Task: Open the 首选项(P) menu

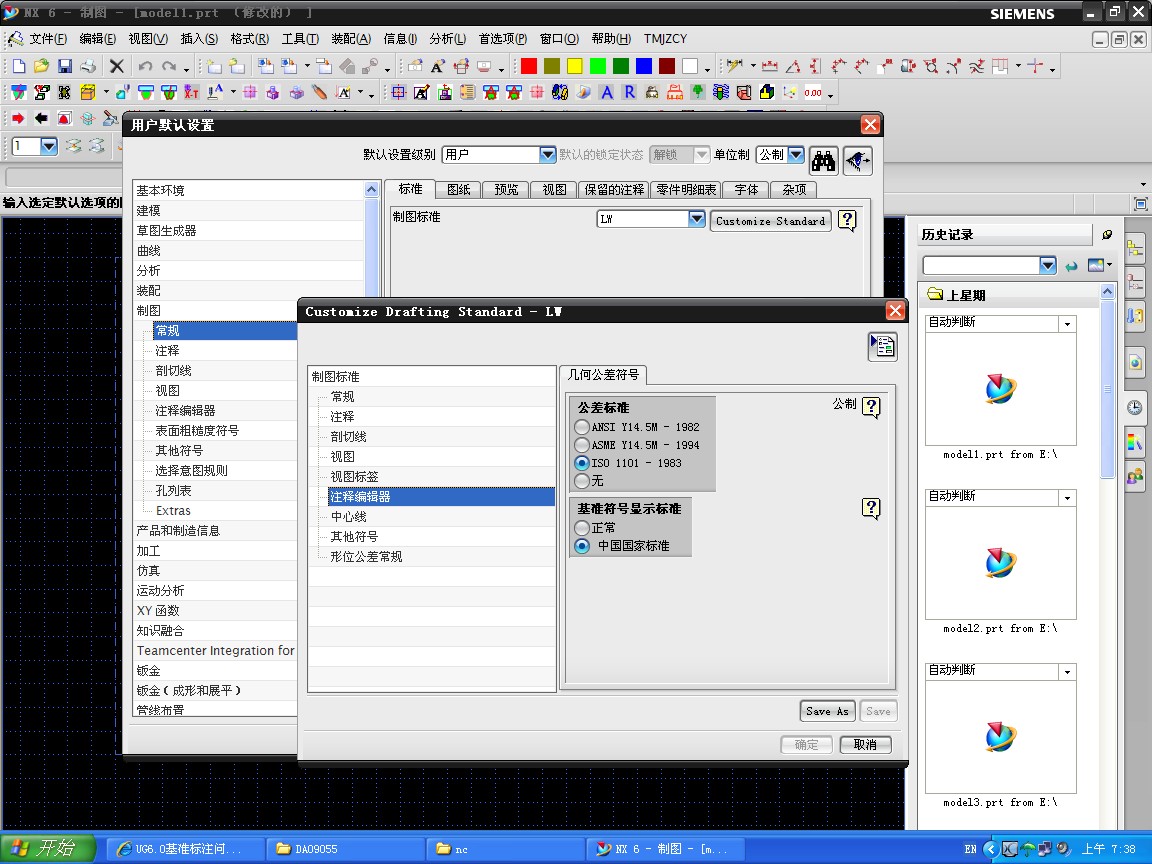Action: point(503,39)
